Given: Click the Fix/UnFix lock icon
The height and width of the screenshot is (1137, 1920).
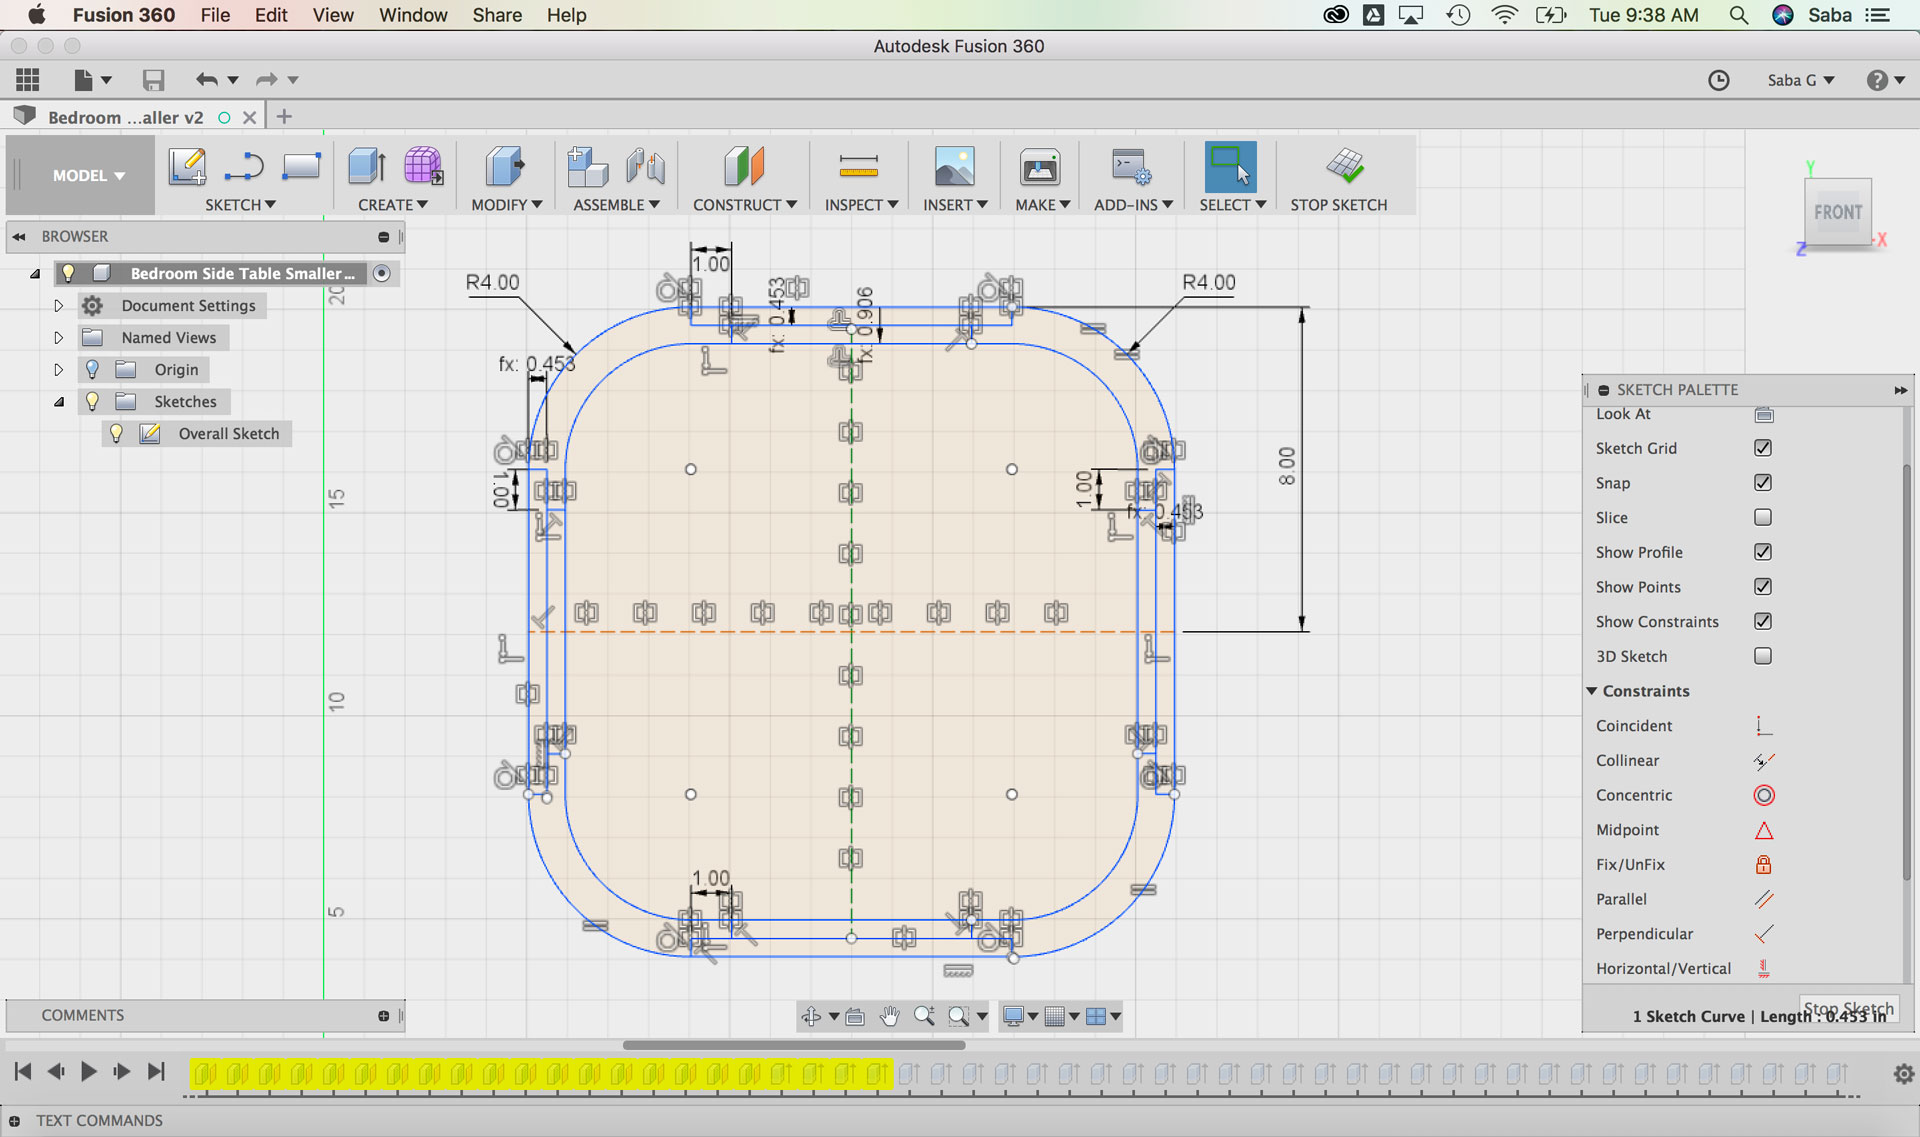Looking at the screenshot, I should pyautogui.click(x=1764, y=865).
